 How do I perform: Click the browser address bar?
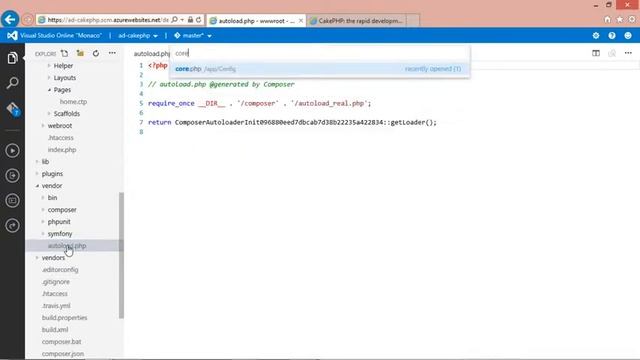tap(108, 20)
